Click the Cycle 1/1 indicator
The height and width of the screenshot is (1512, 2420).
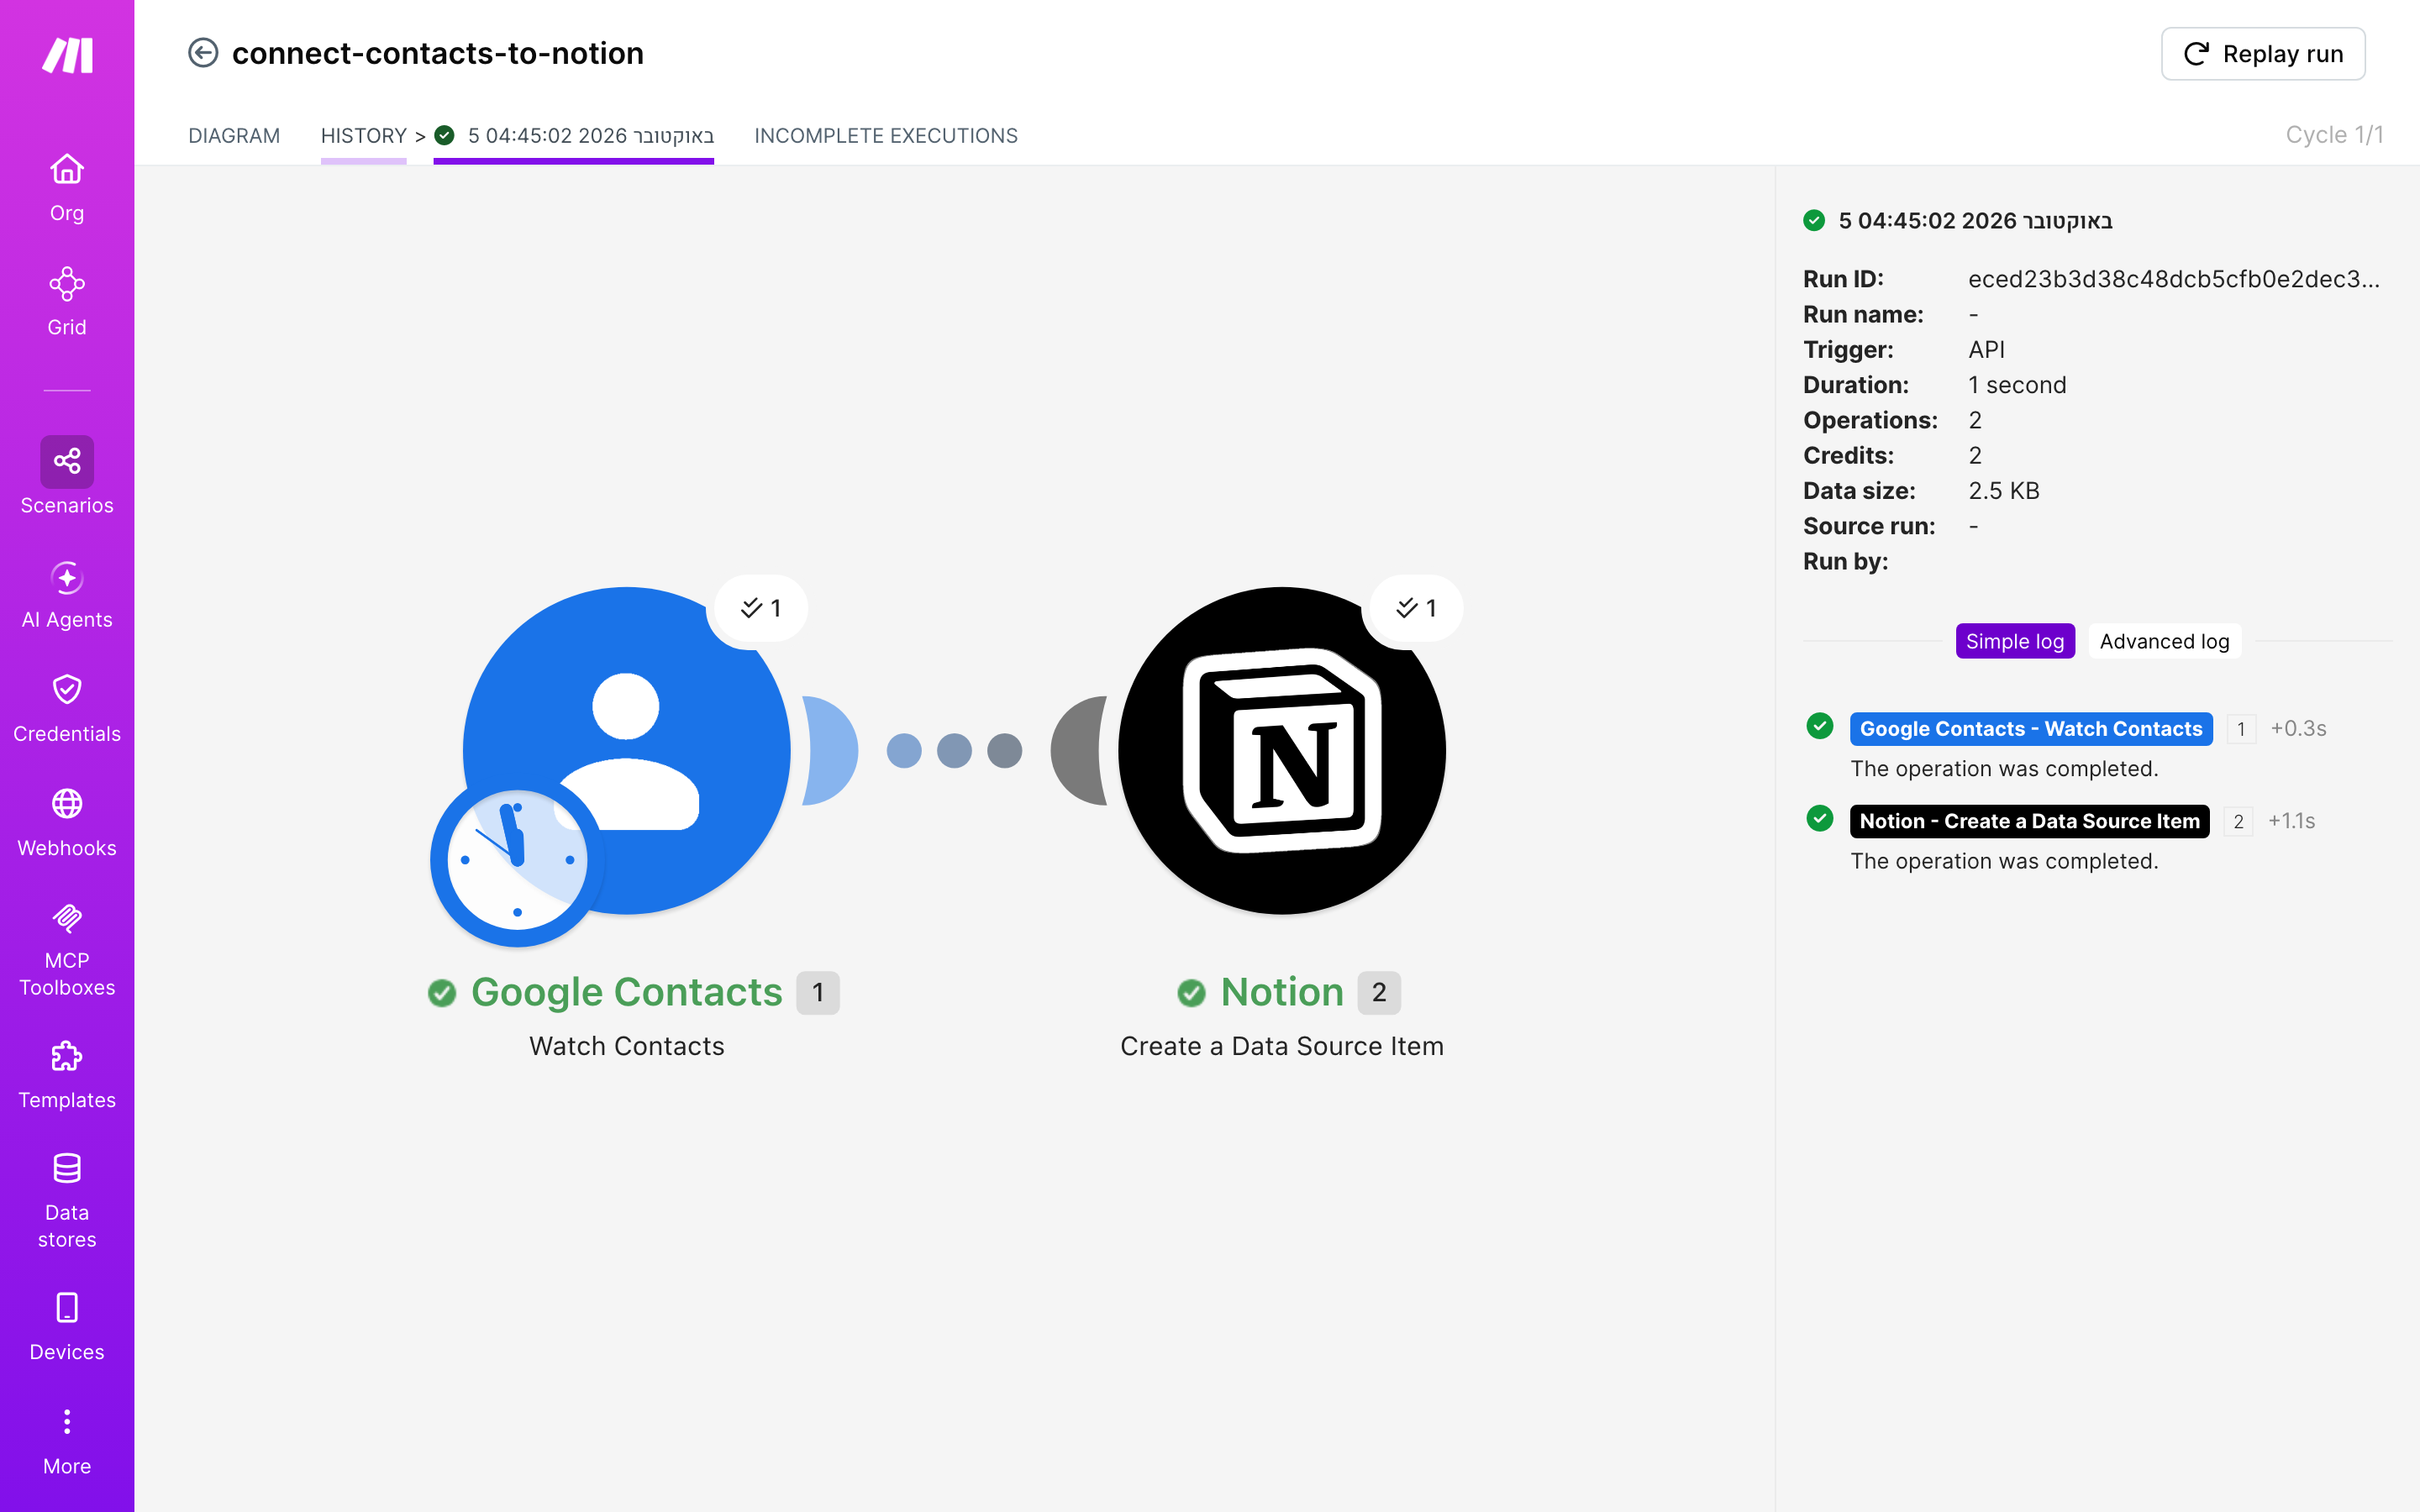(2334, 135)
